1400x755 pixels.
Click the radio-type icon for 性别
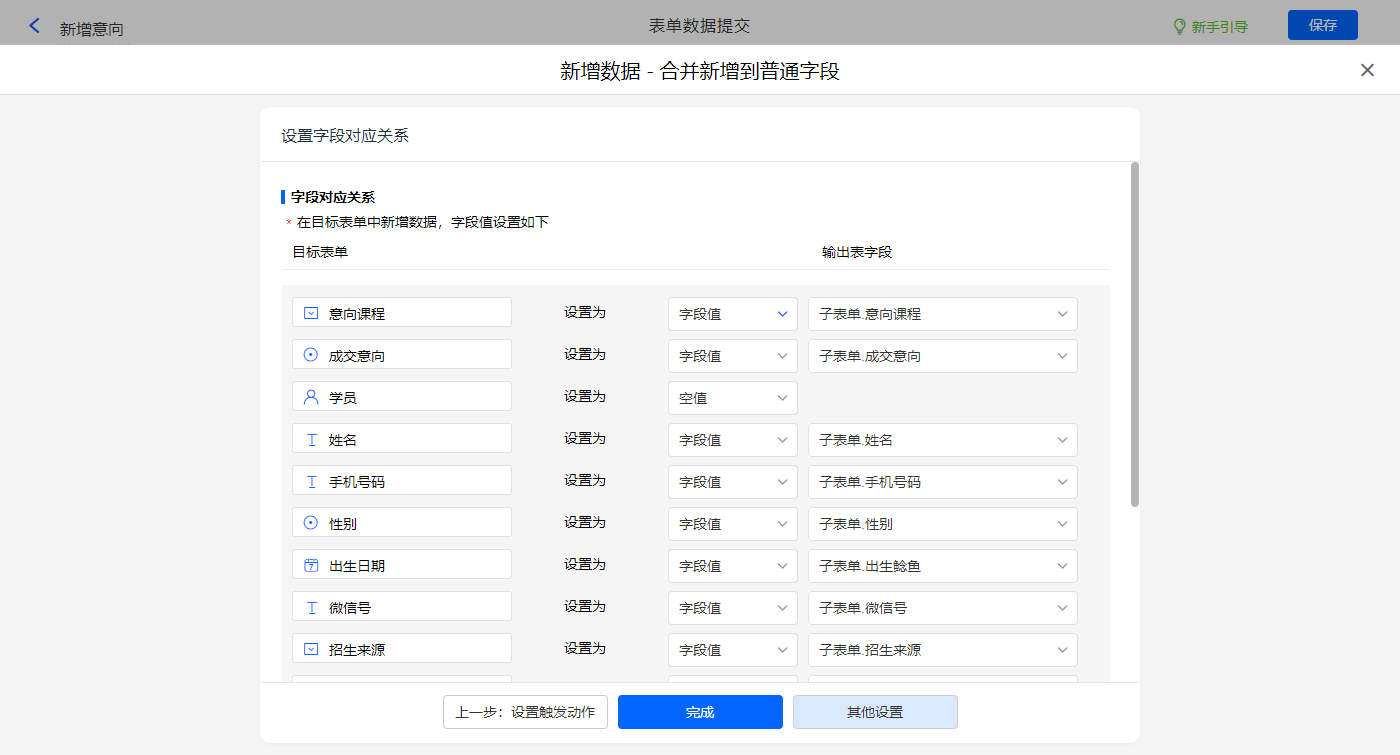coord(311,523)
